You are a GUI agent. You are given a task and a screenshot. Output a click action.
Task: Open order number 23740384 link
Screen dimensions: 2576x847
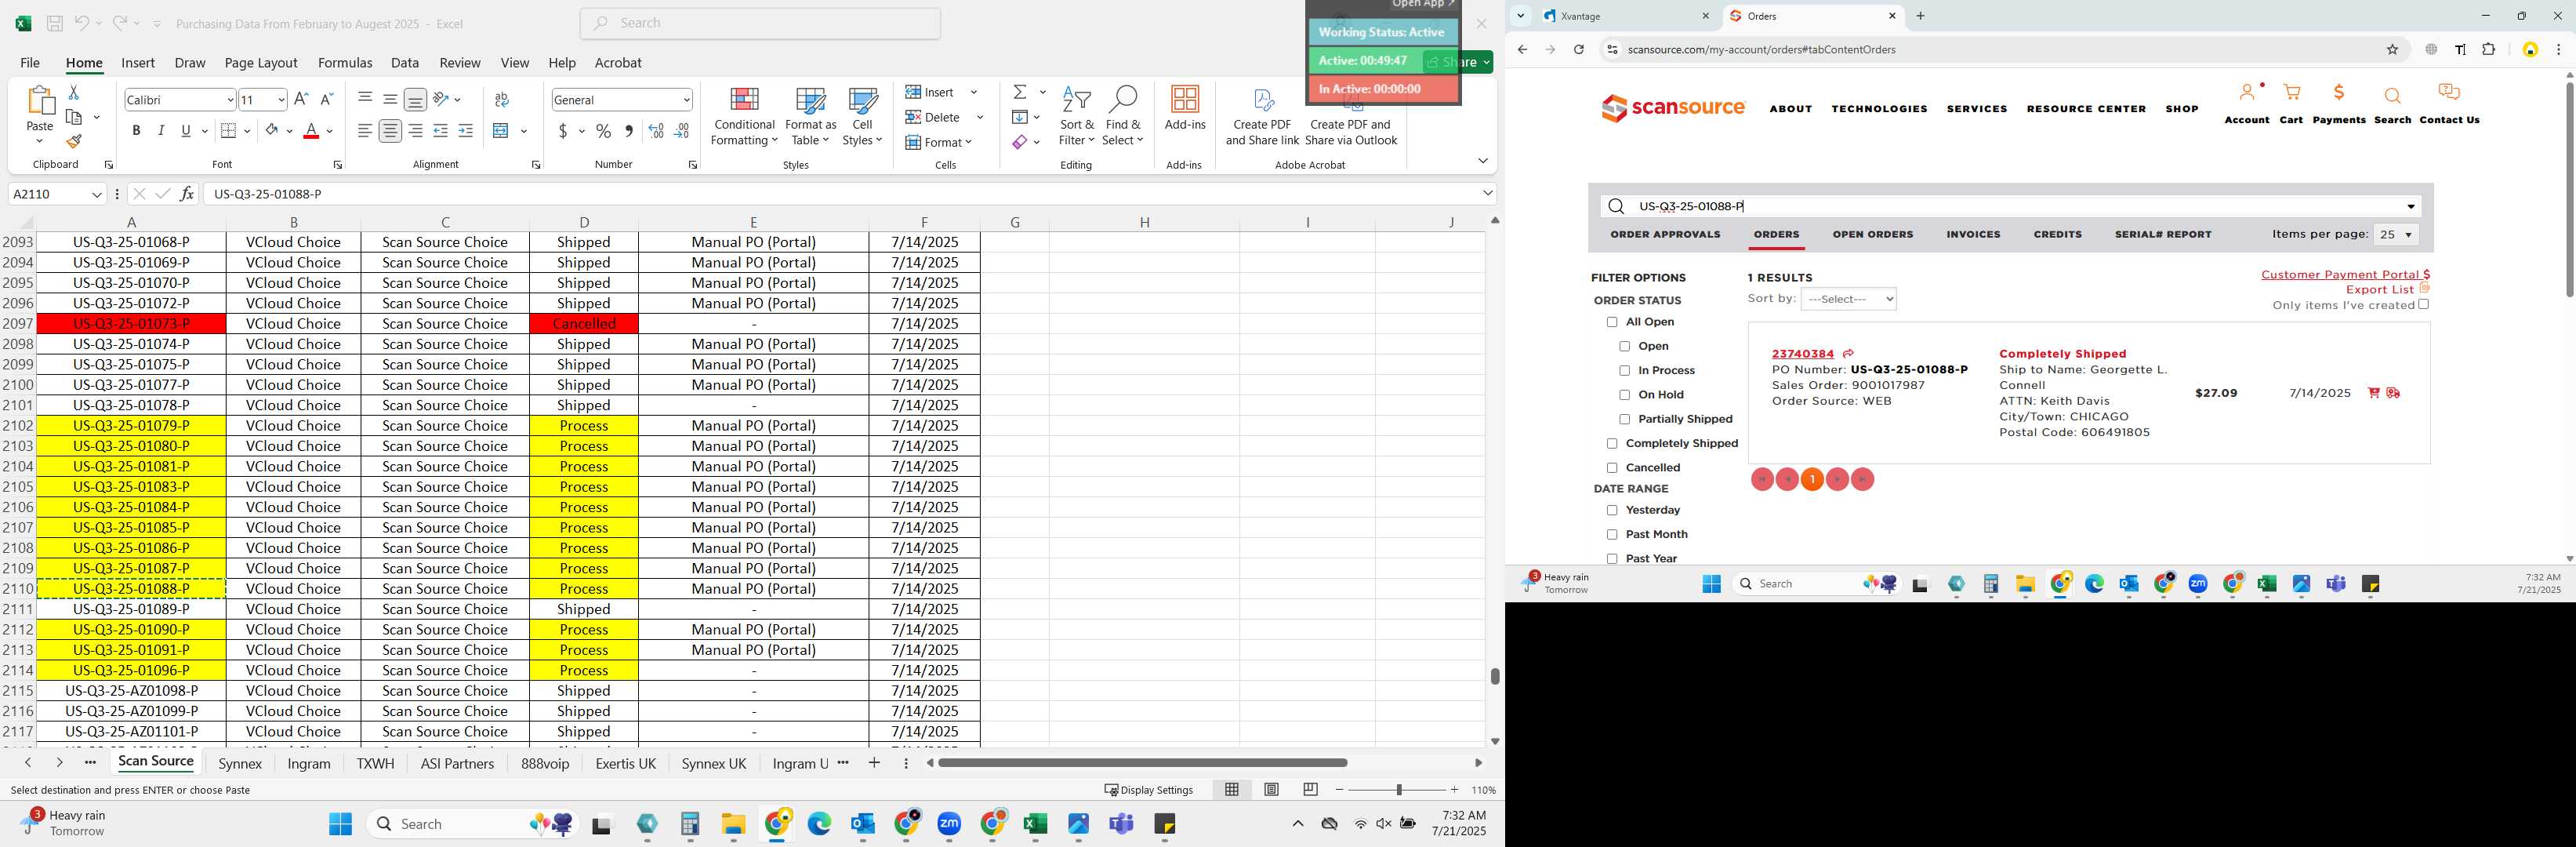(x=1802, y=354)
